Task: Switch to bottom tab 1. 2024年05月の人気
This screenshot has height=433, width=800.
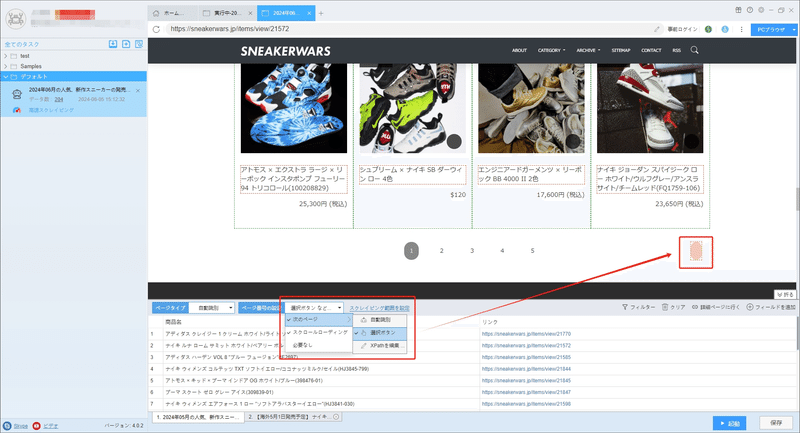Action: coord(197,417)
